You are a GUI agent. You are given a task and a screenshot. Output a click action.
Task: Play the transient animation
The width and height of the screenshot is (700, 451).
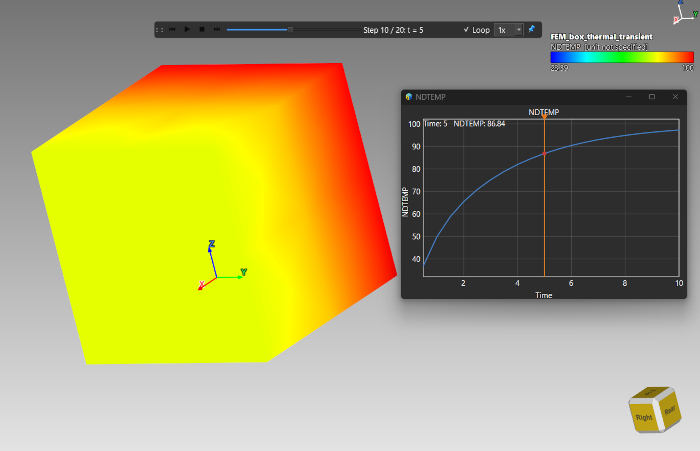pos(187,29)
